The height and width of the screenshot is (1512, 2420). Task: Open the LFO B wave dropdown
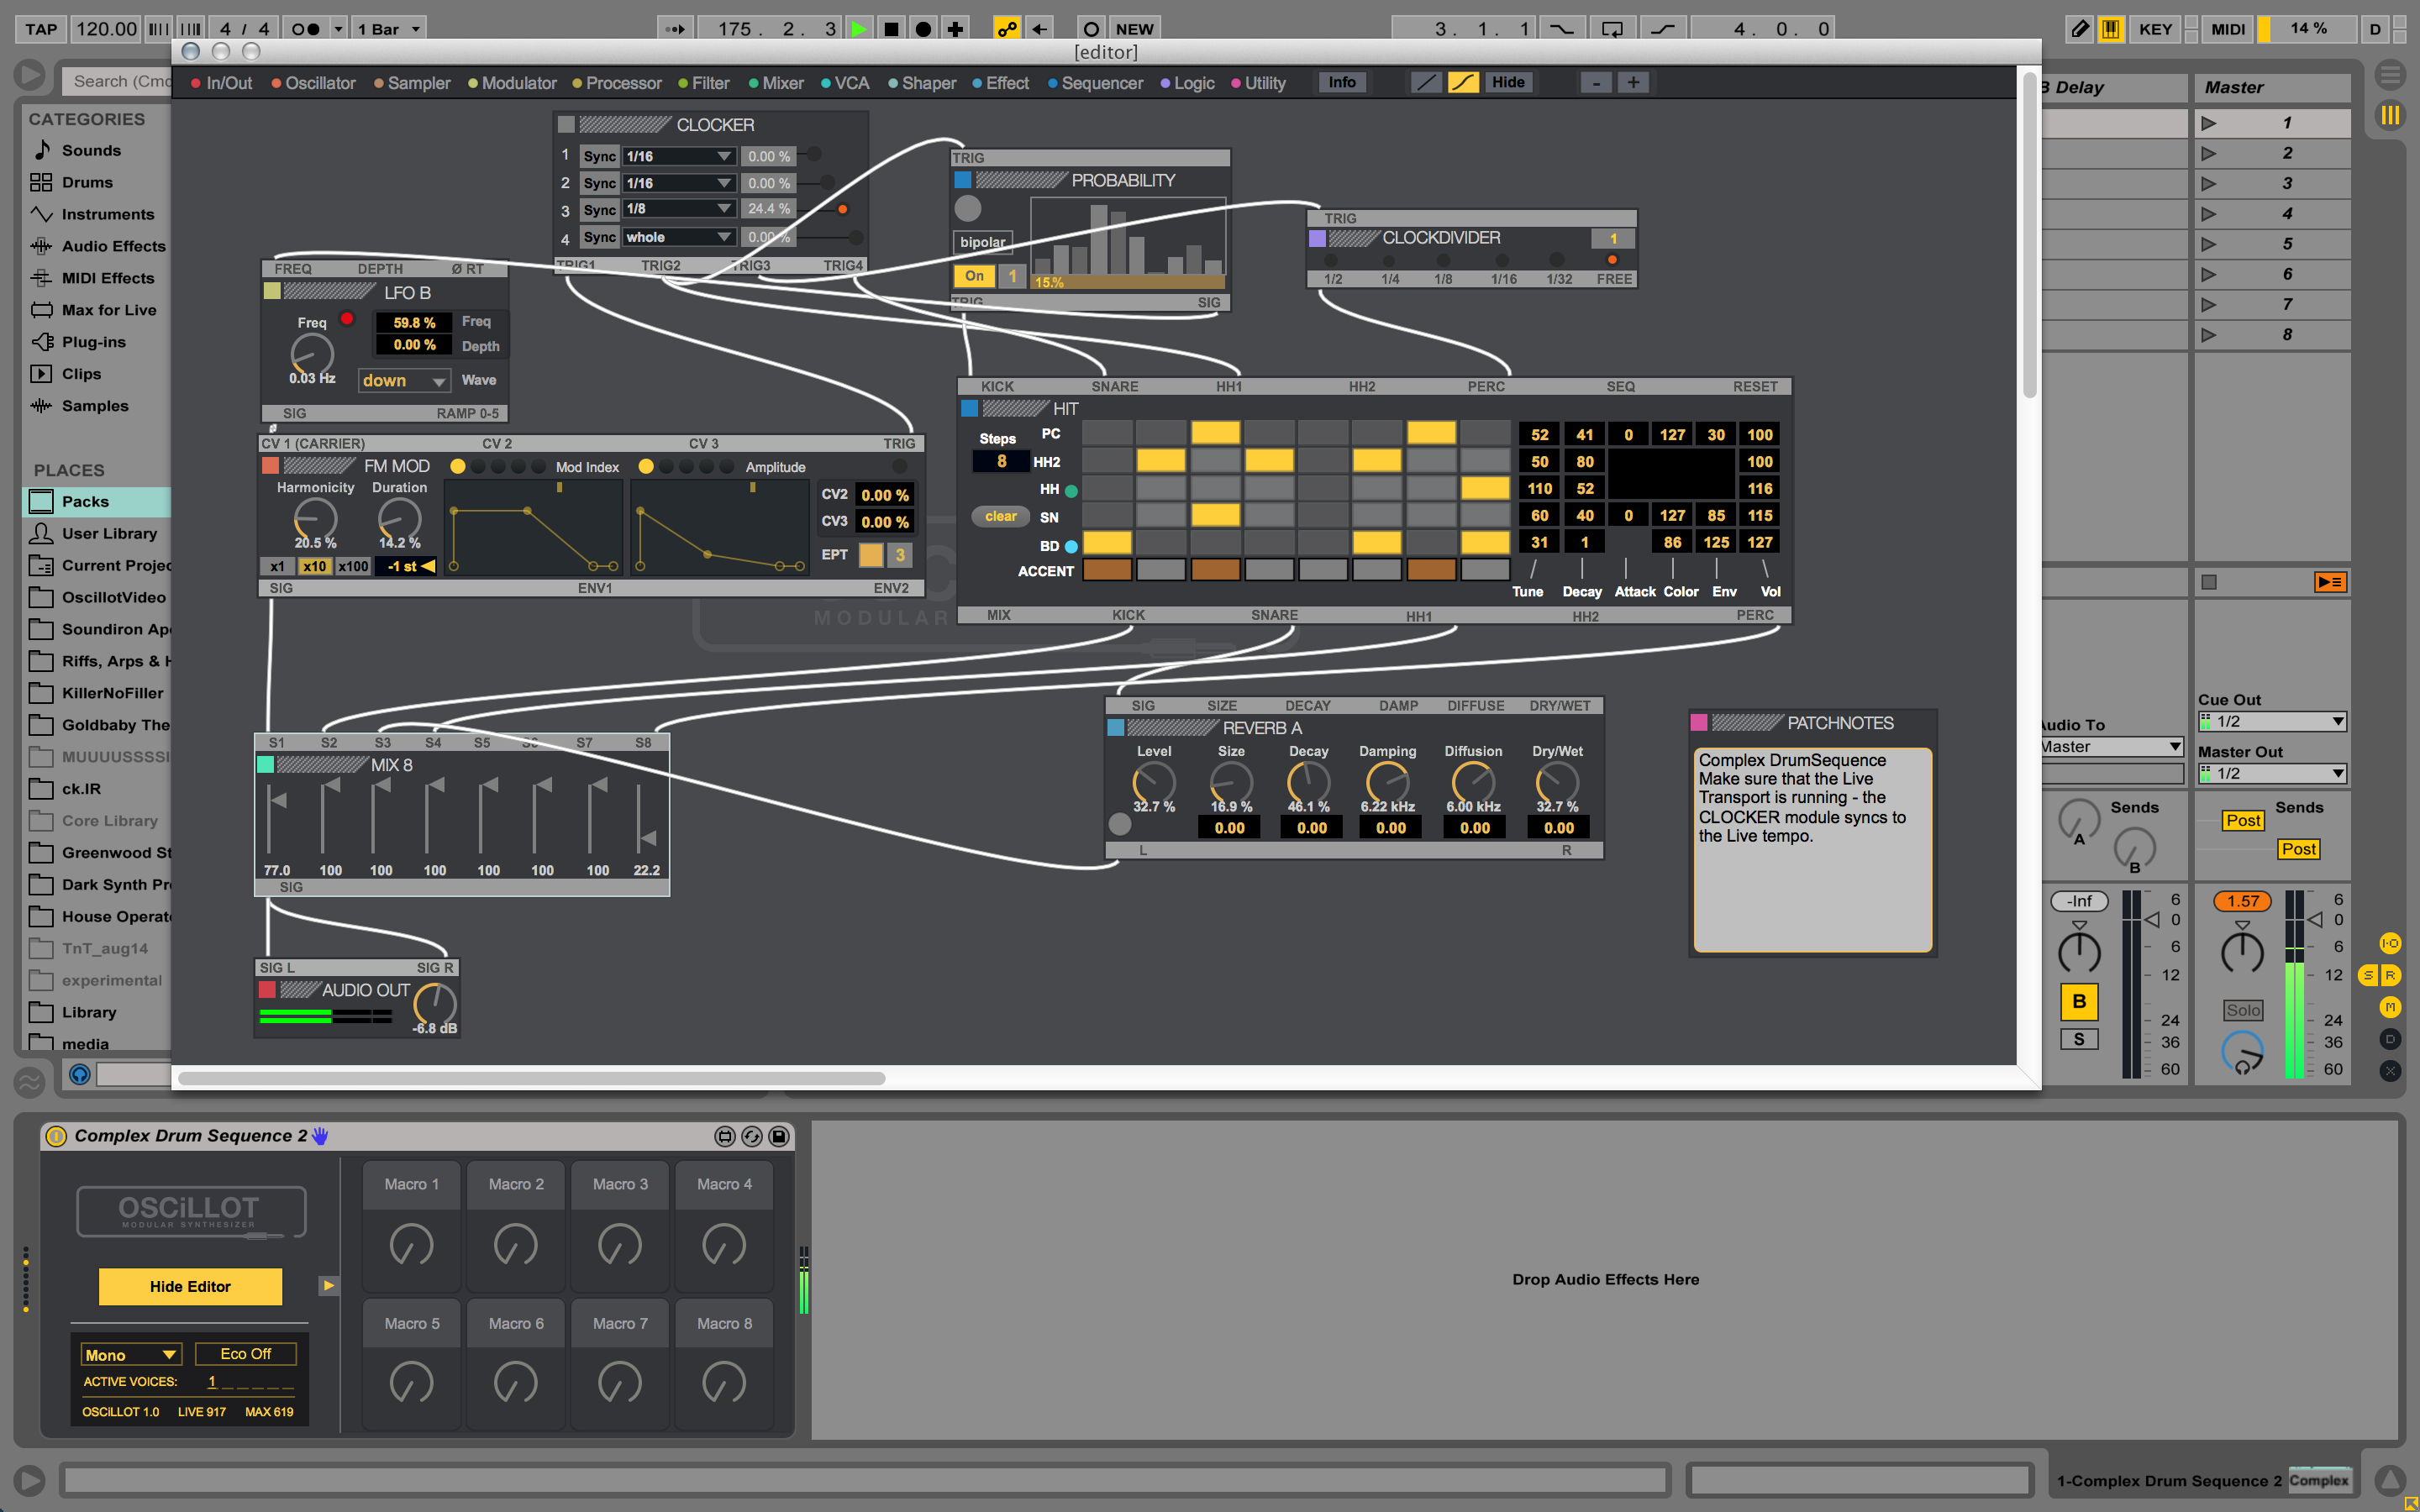click(404, 381)
